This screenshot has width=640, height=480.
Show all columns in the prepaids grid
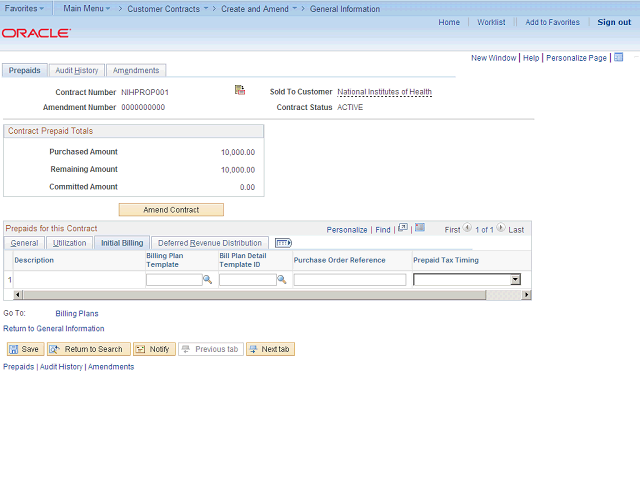pos(283,243)
